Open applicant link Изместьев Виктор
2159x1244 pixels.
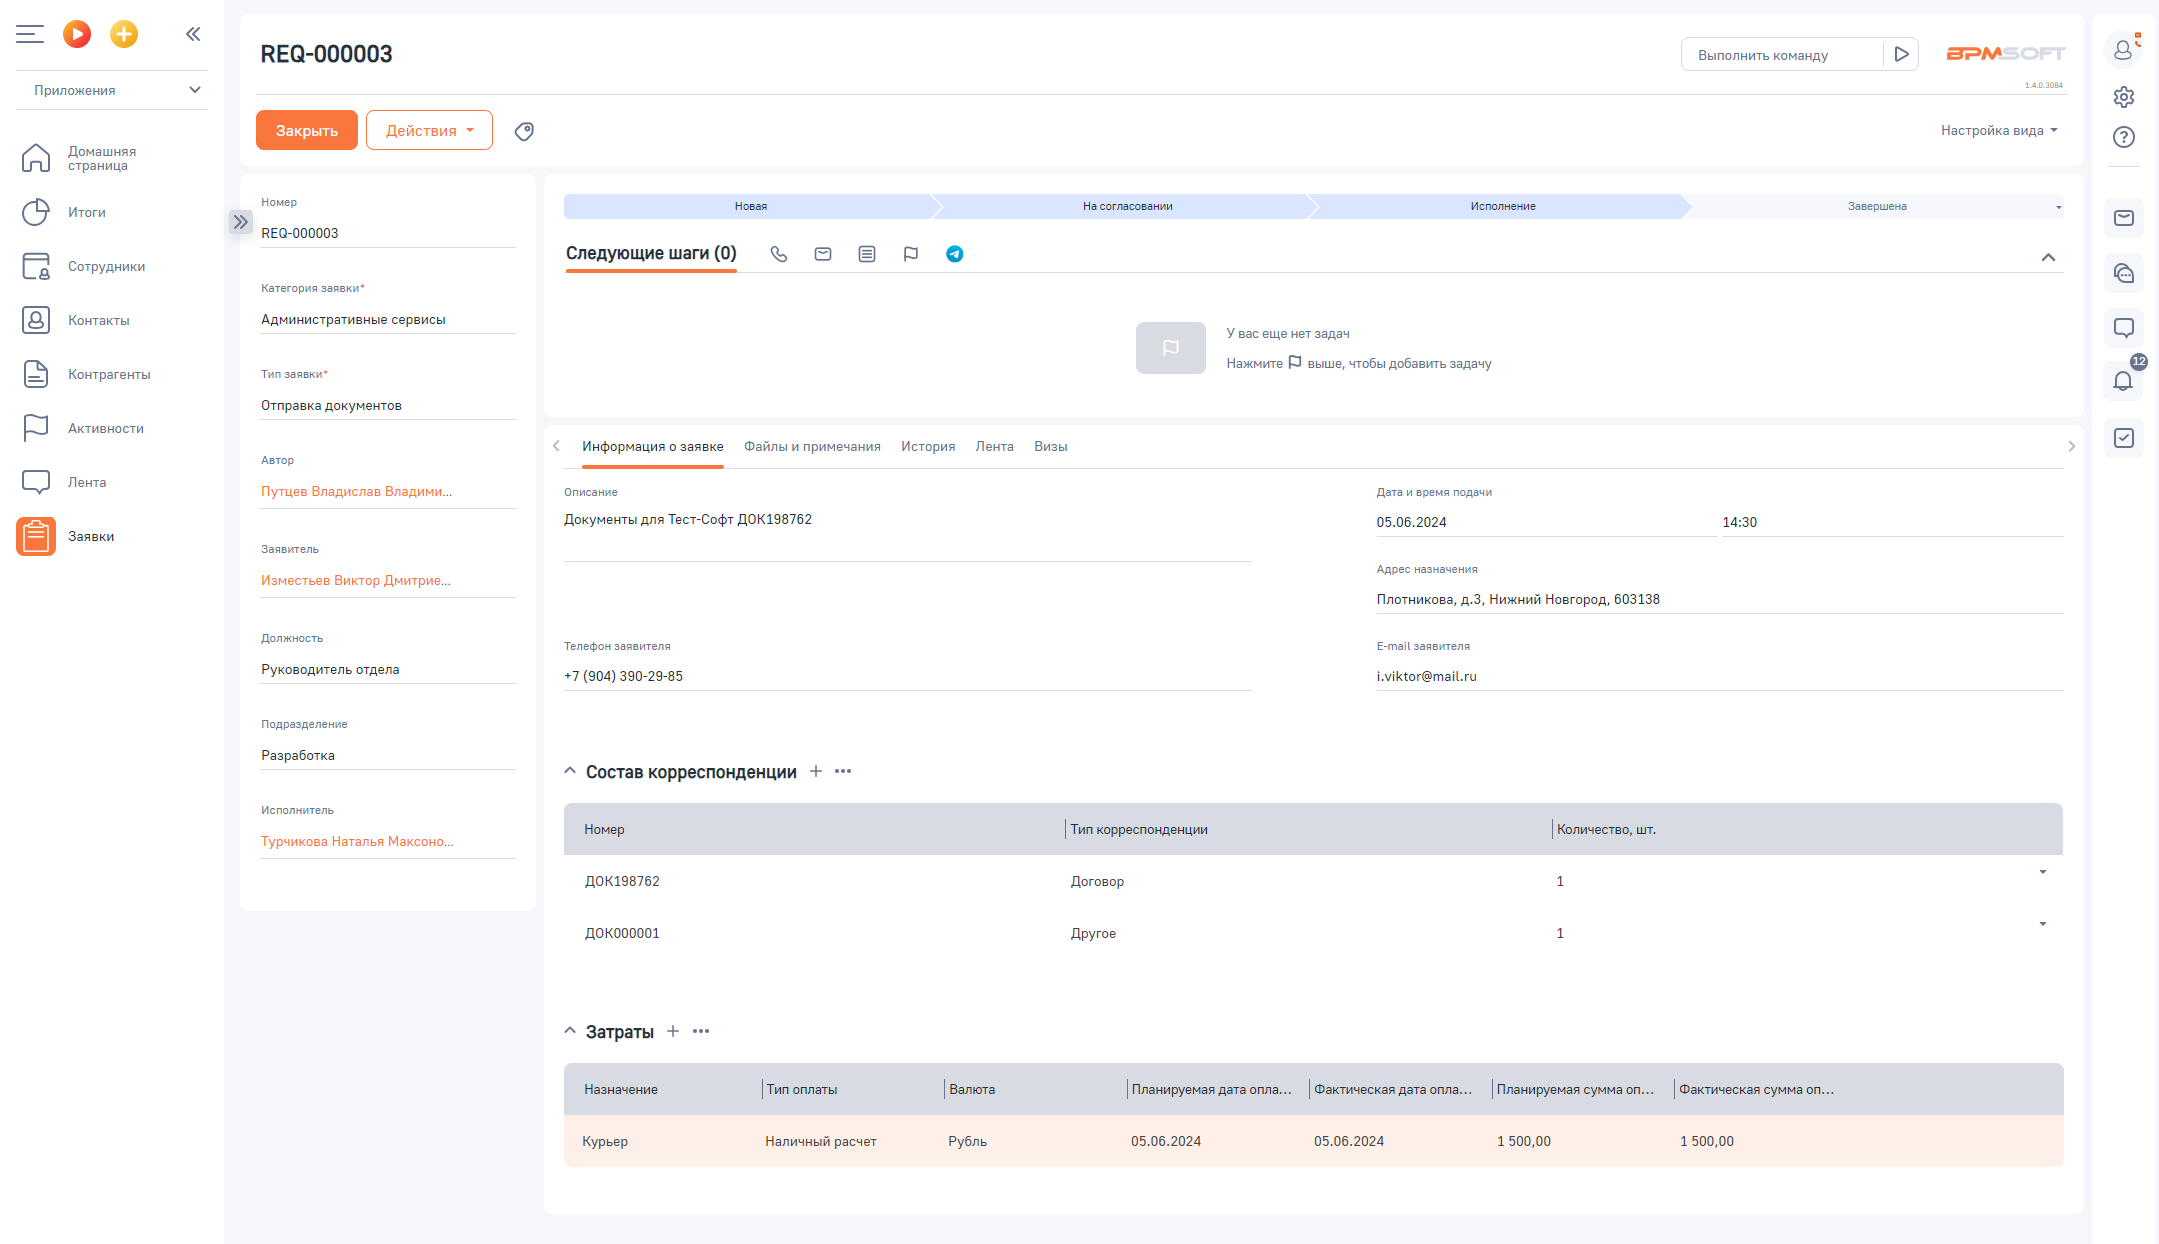(x=355, y=580)
